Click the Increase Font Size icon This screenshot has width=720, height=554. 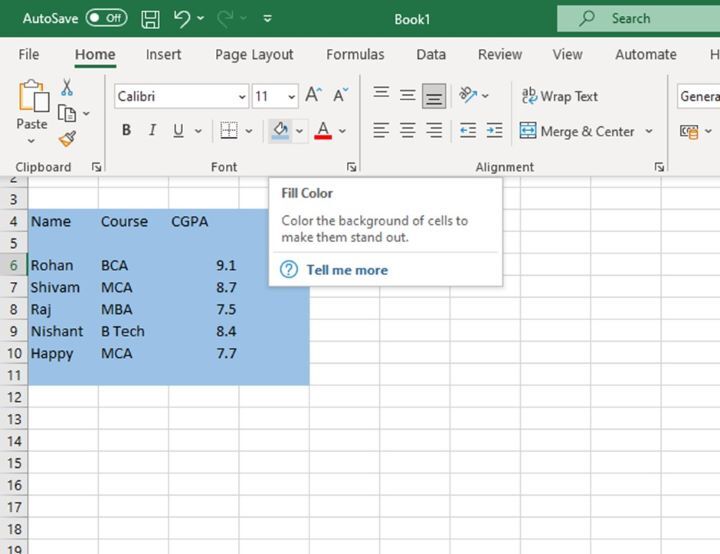pos(313,96)
